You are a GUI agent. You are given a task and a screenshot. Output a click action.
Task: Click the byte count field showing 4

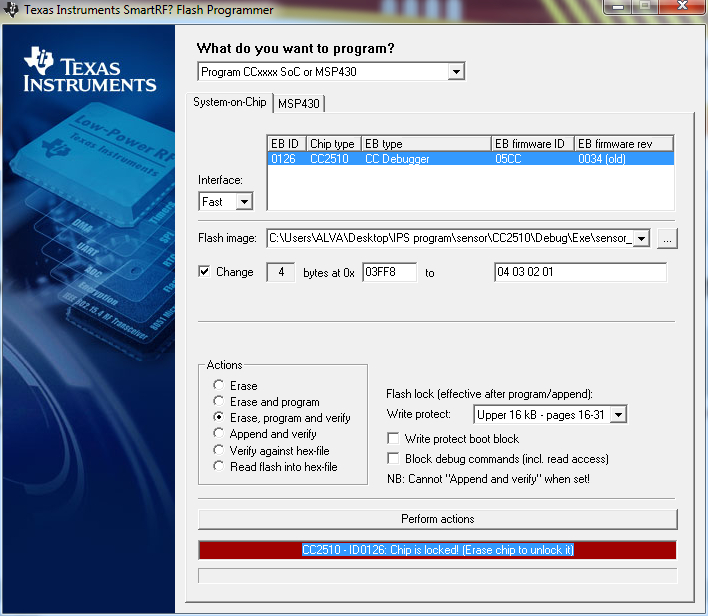281,272
